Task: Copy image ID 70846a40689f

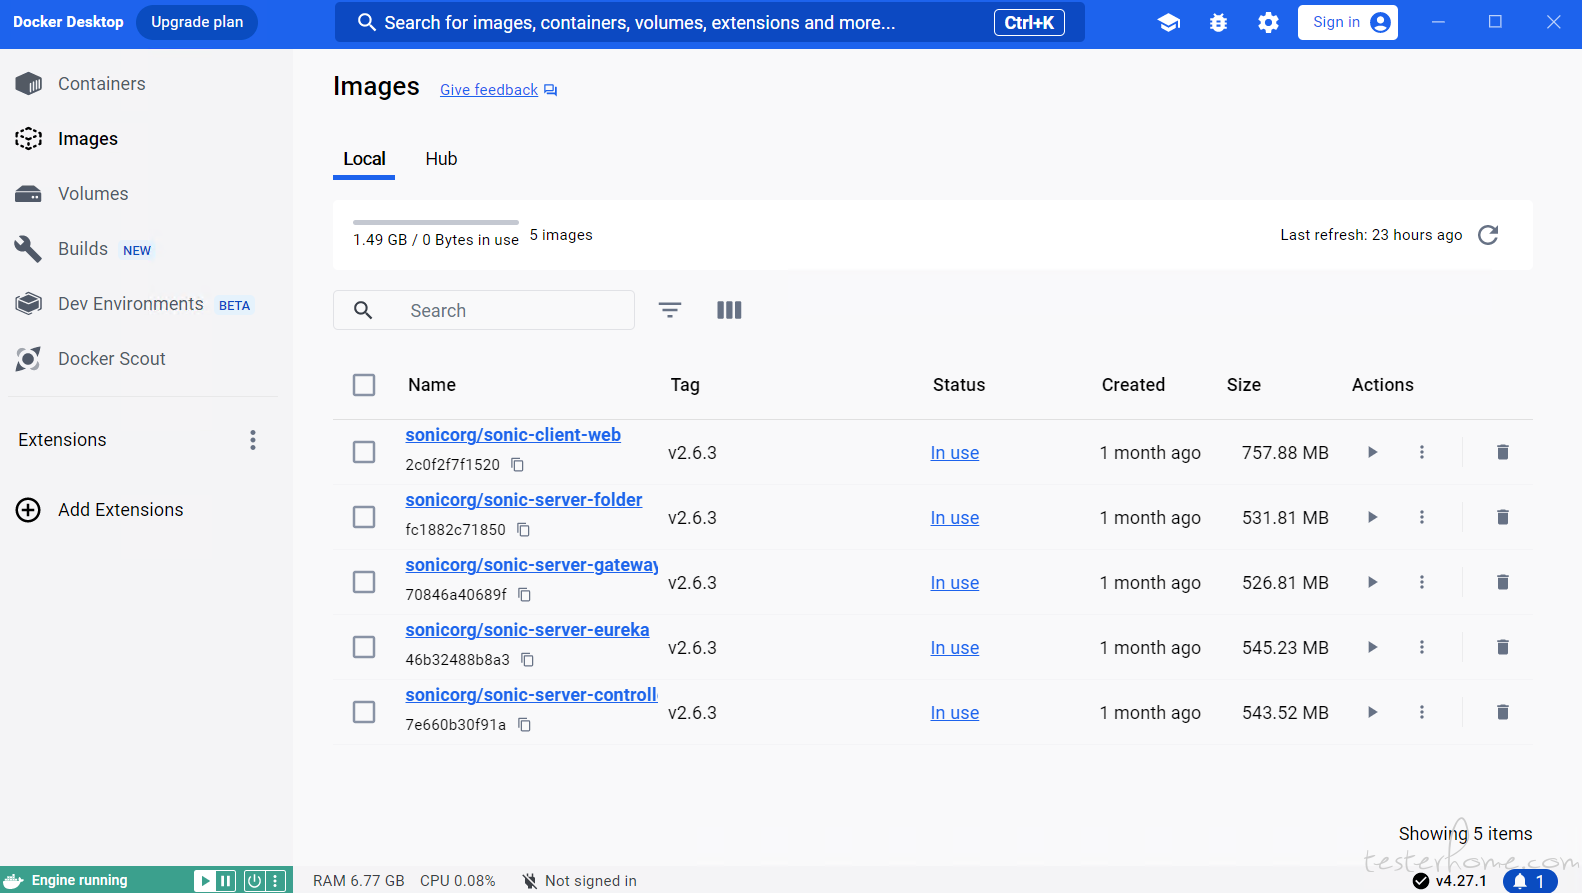Action: pos(524,595)
